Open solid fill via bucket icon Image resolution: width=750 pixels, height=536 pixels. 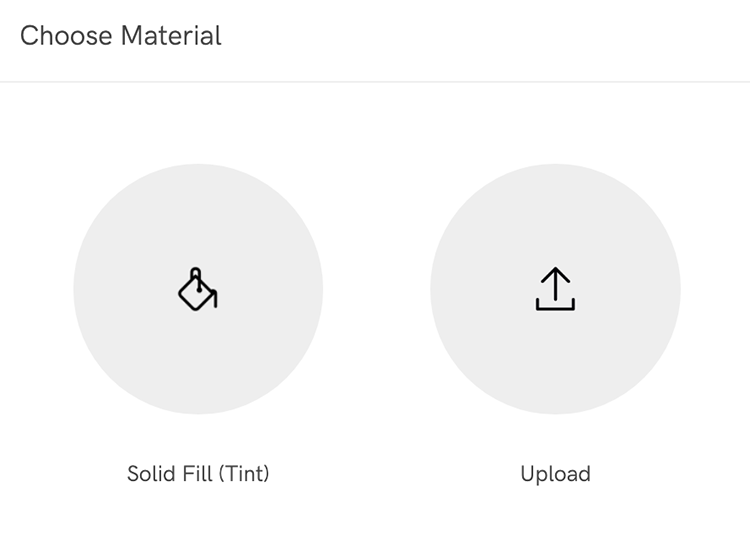(198, 289)
